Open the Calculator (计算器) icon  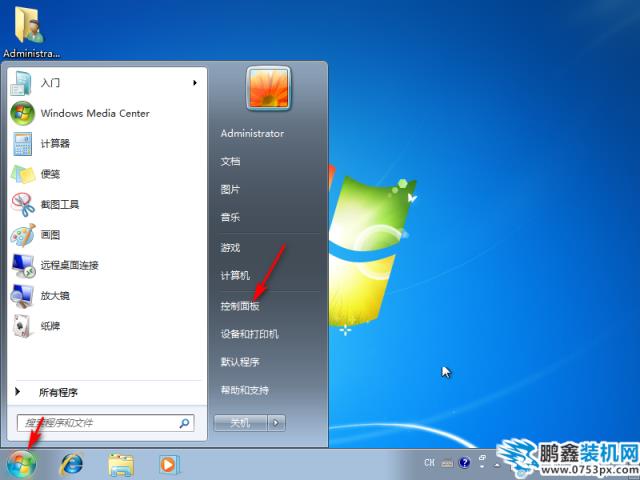pyautogui.click(x=22, y=144)
